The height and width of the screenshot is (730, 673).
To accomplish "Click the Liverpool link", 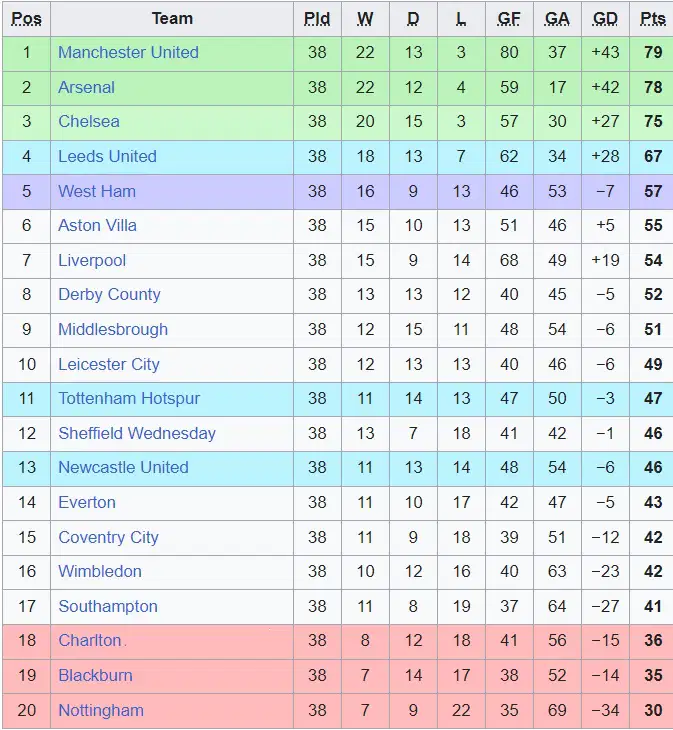I will 92,260.
